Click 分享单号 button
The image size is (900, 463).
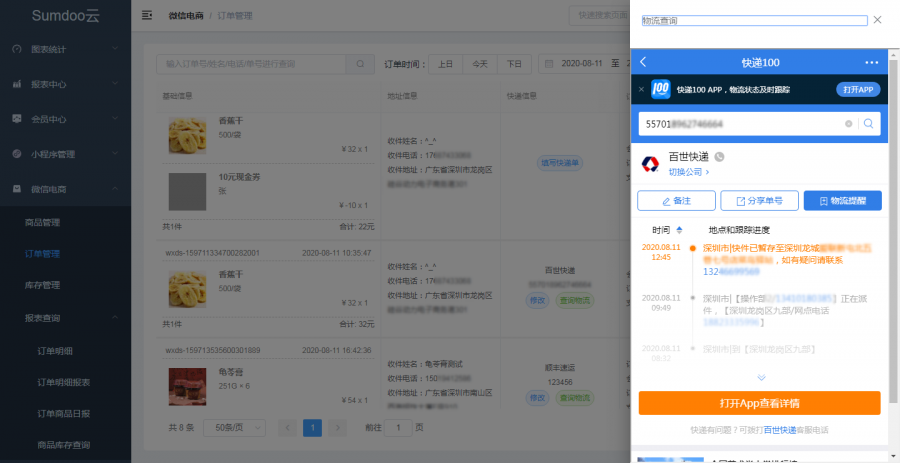(x=759, y=201)
